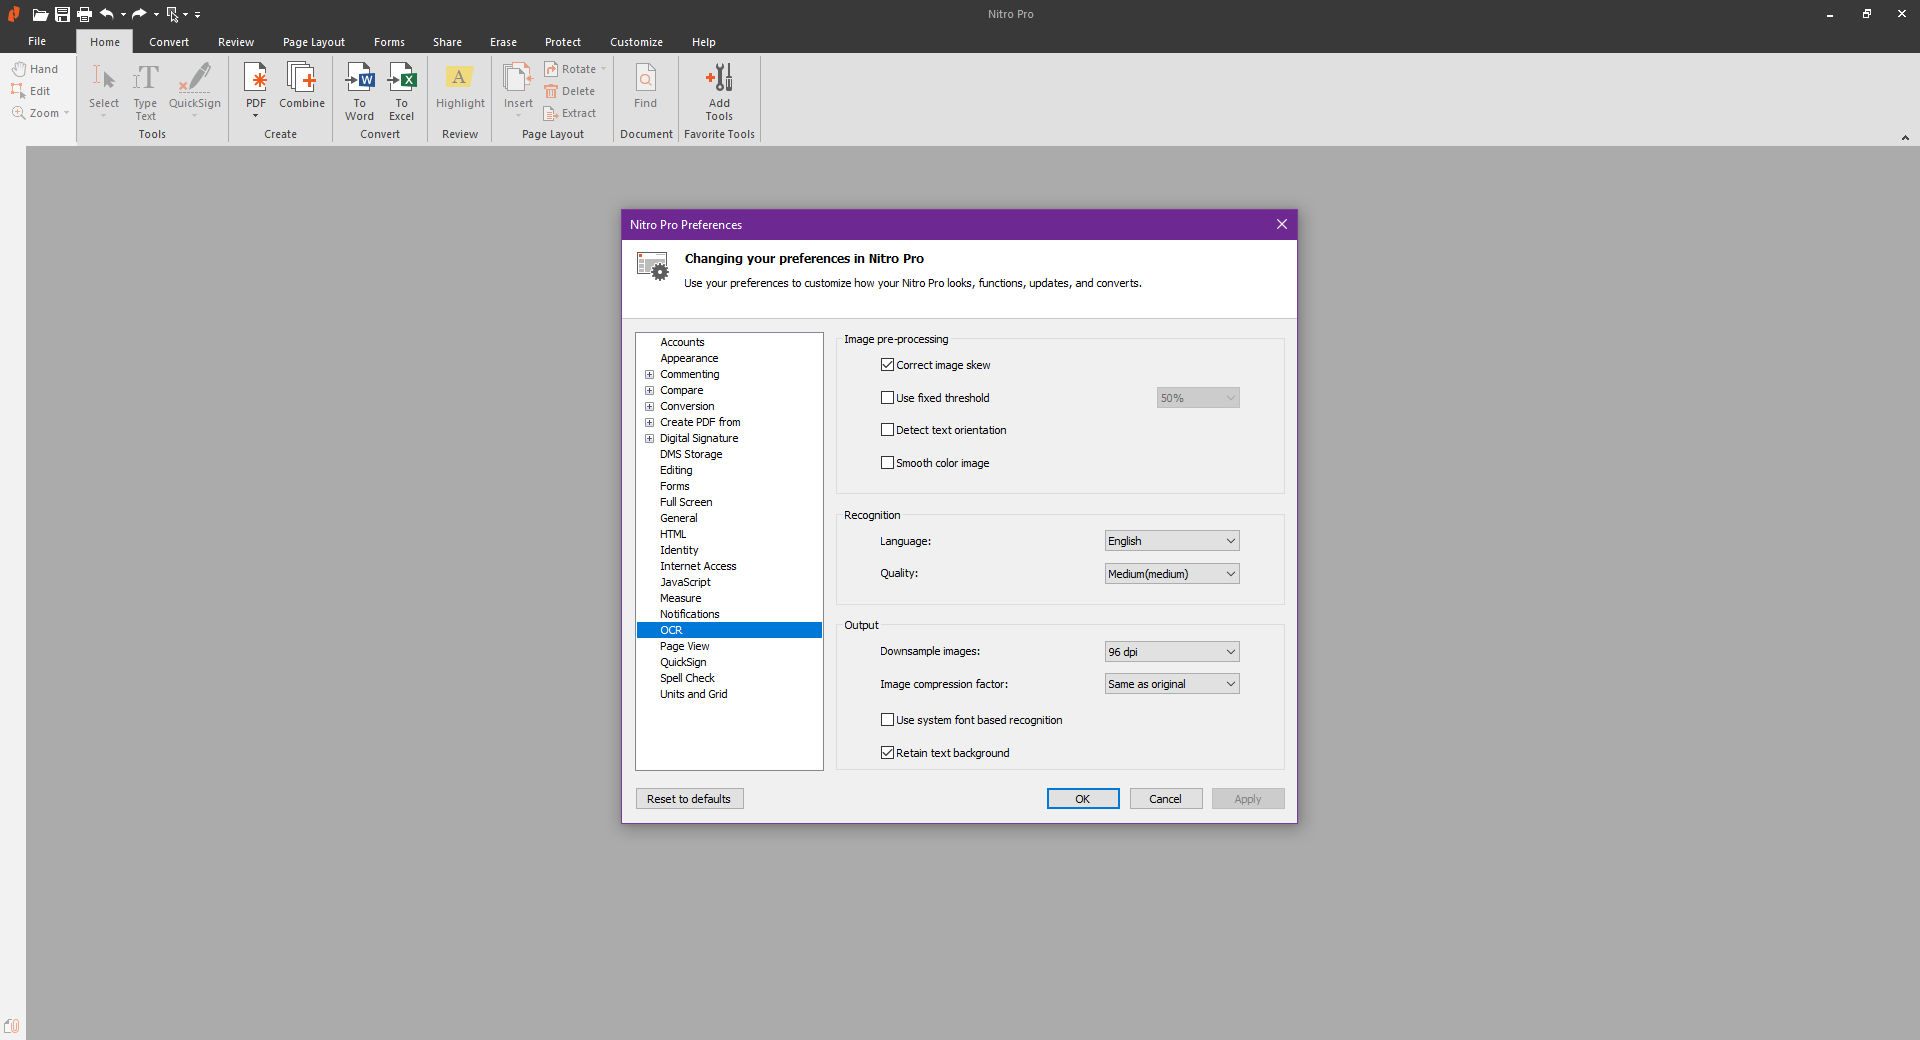Click the Reset to defaults button
The image size is (1920, 1040).
tap(689, 799)
